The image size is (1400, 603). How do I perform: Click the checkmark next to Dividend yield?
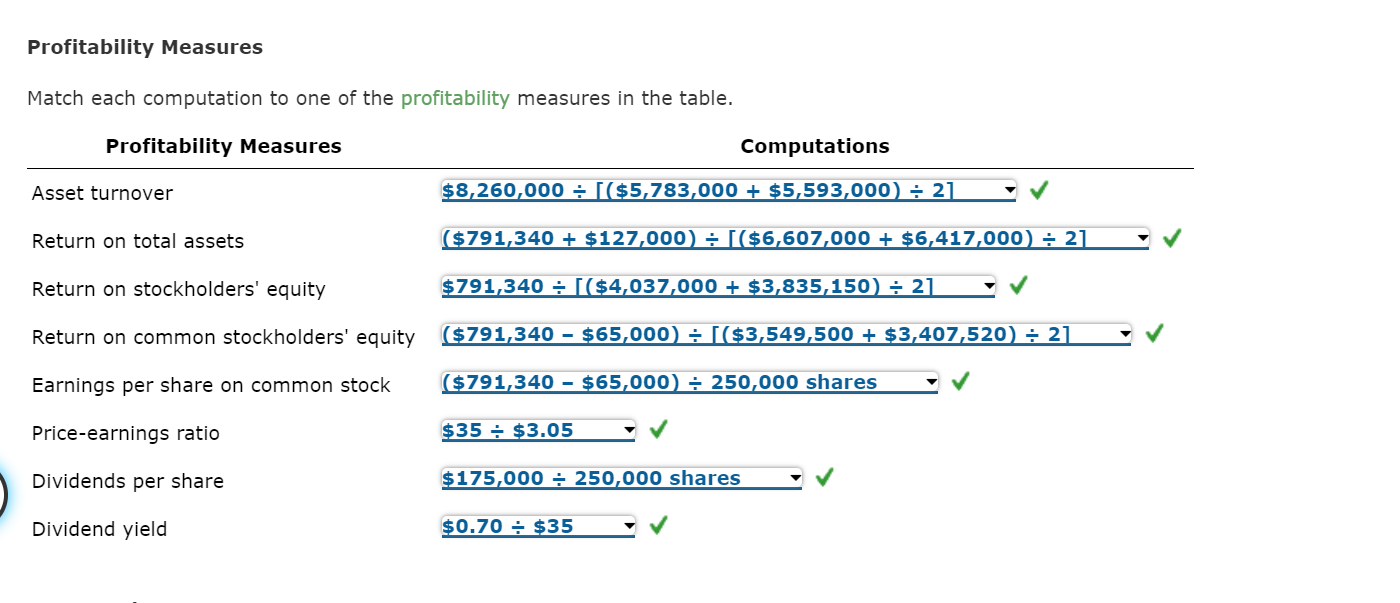click(657, 525)
